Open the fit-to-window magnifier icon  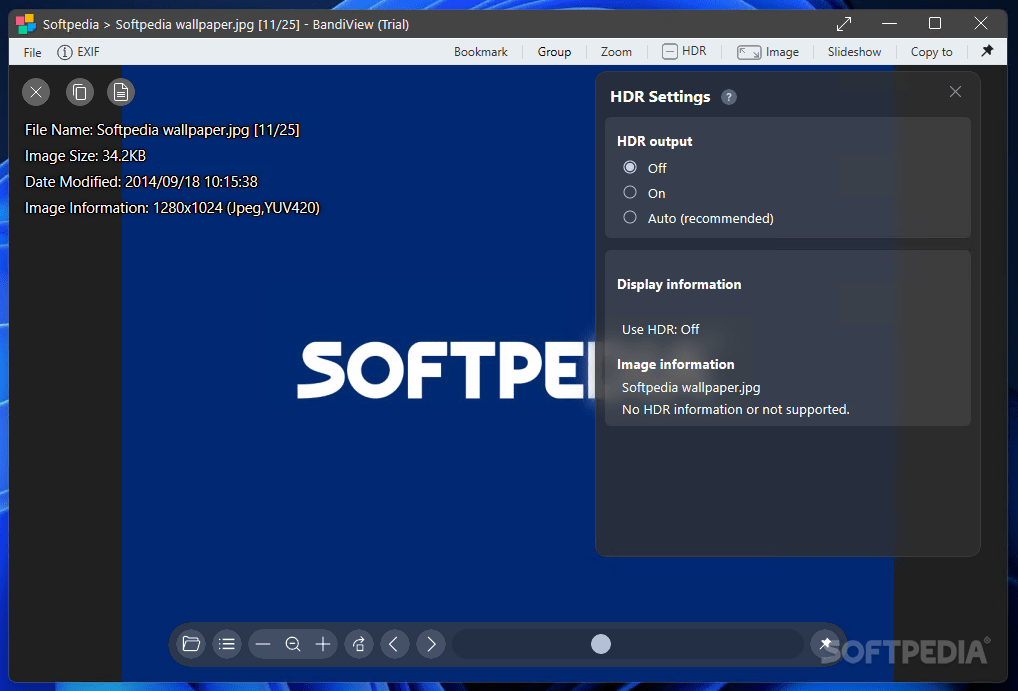[294, 644]
